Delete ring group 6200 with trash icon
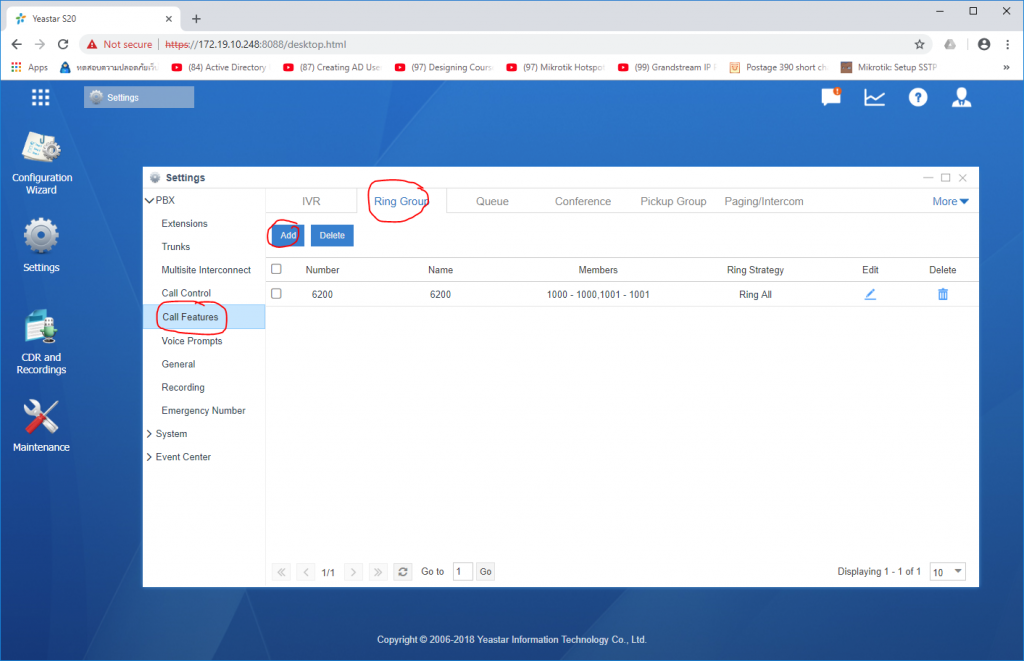The height and width of the screenshot is (661, 1024). click(x=942, y=295)
